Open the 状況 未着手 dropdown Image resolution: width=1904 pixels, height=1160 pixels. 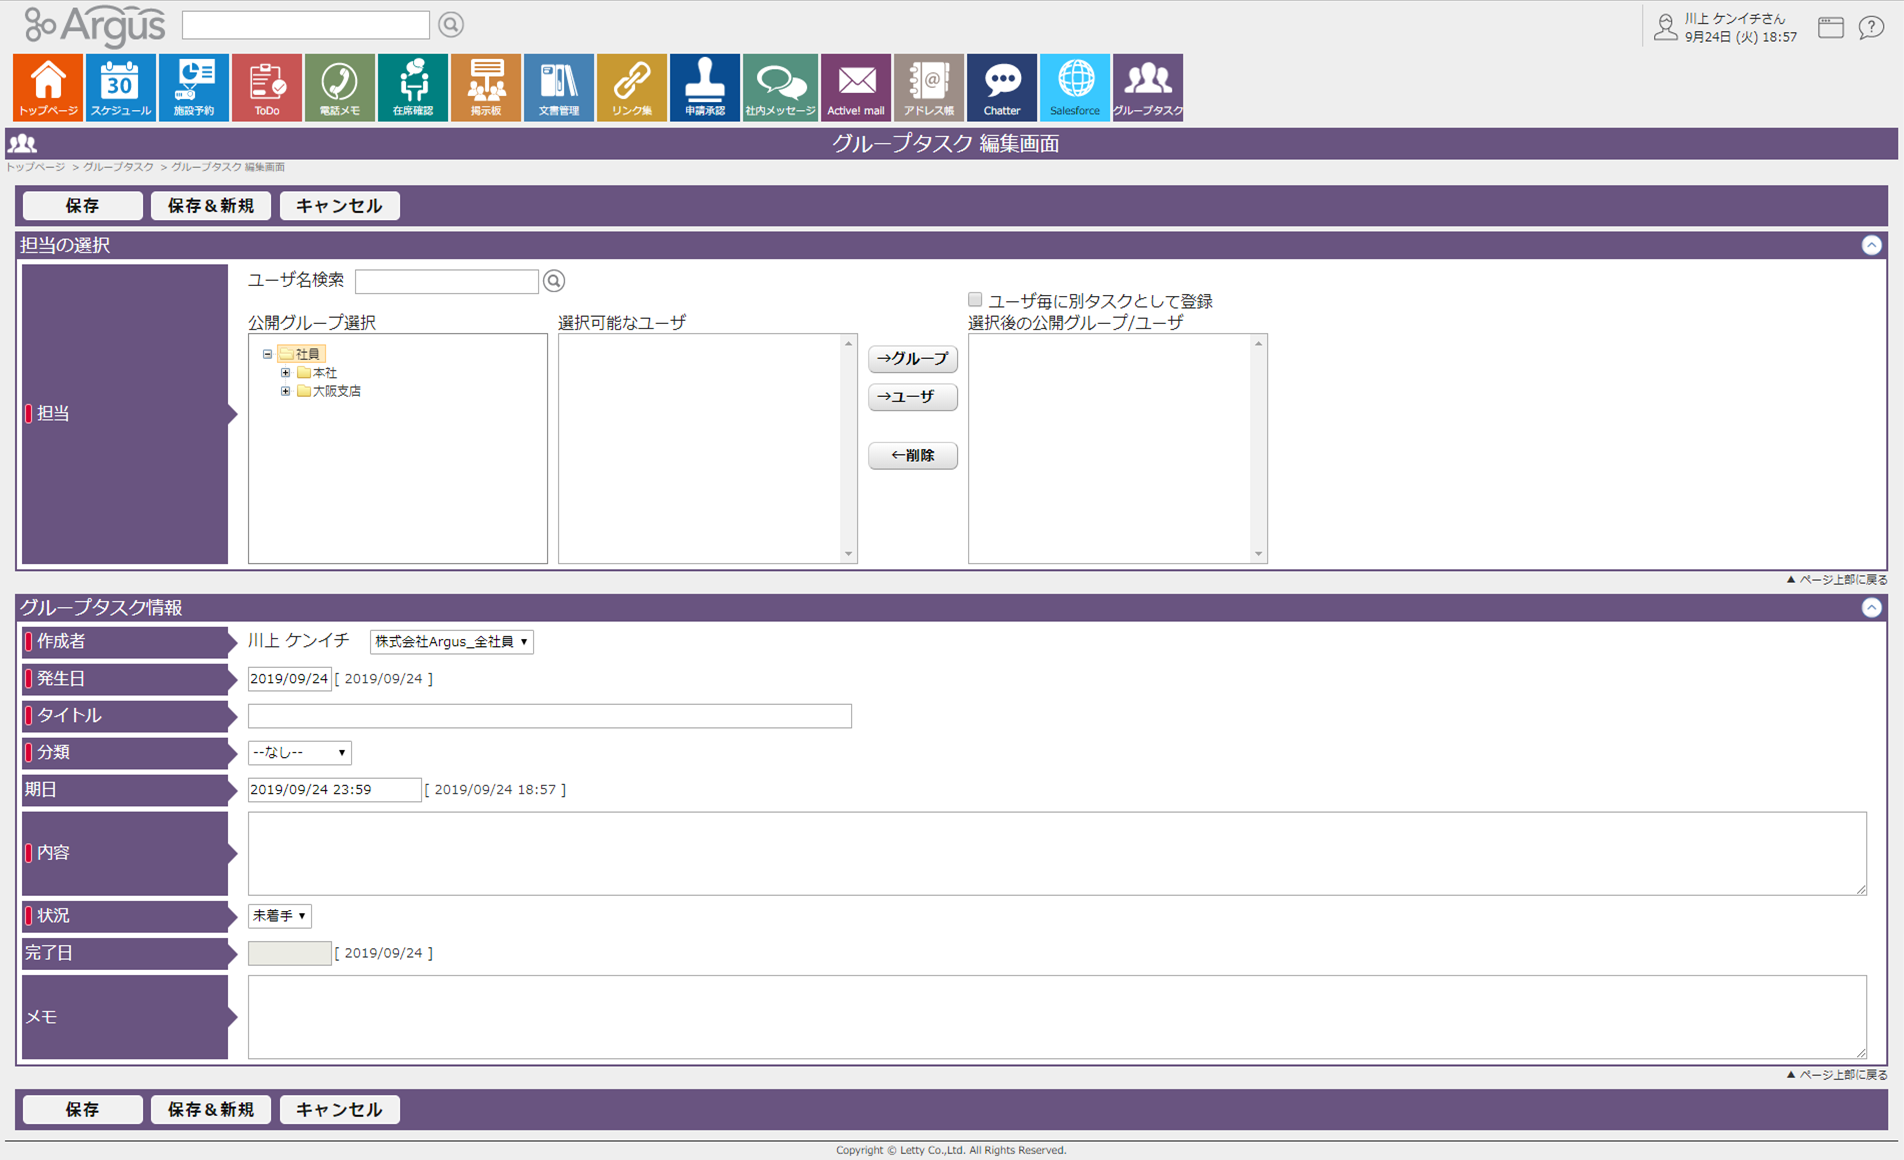[279, 916]
